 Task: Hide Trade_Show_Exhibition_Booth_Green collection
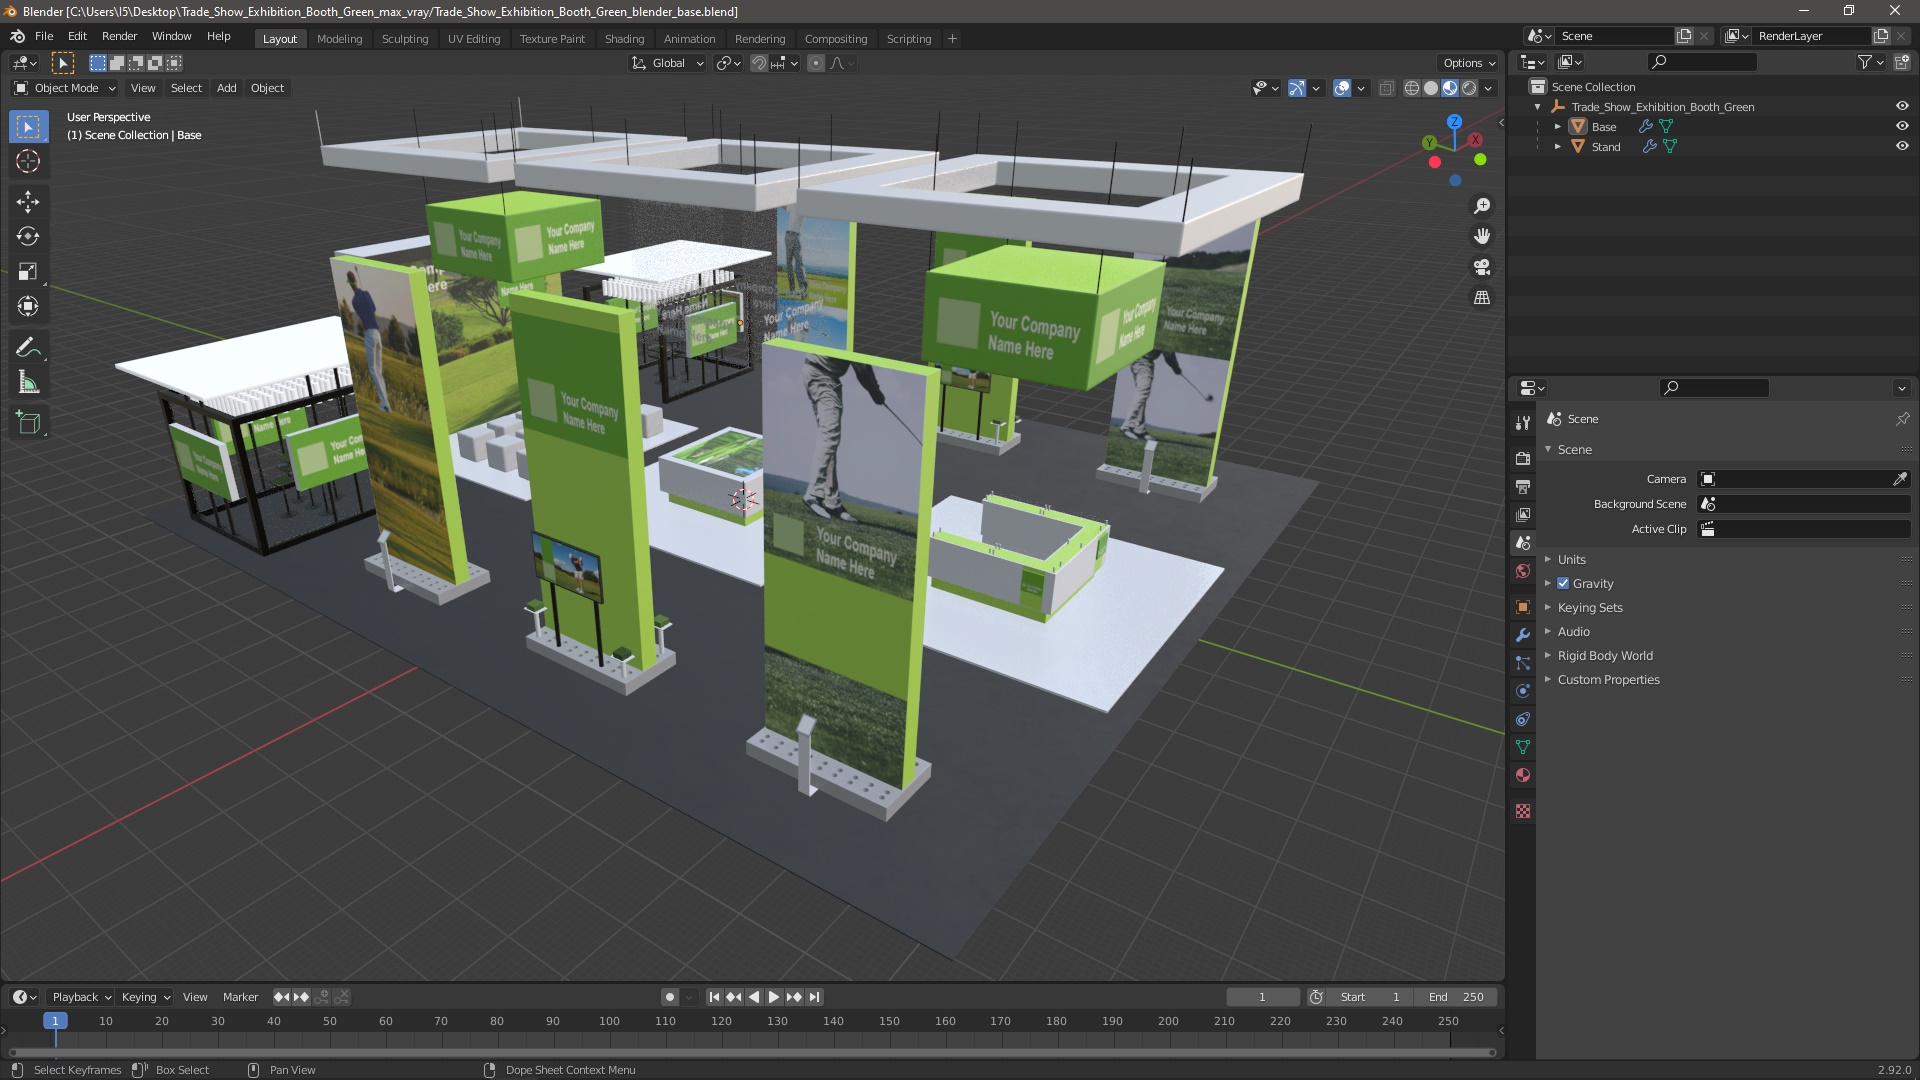pyautogui.click(x=1902, y=106)
